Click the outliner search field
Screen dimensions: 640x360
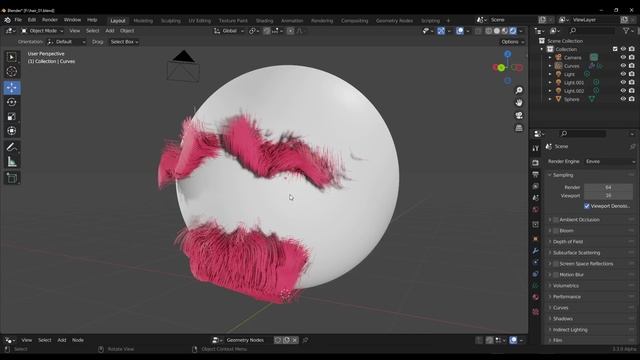pos(592,31)
